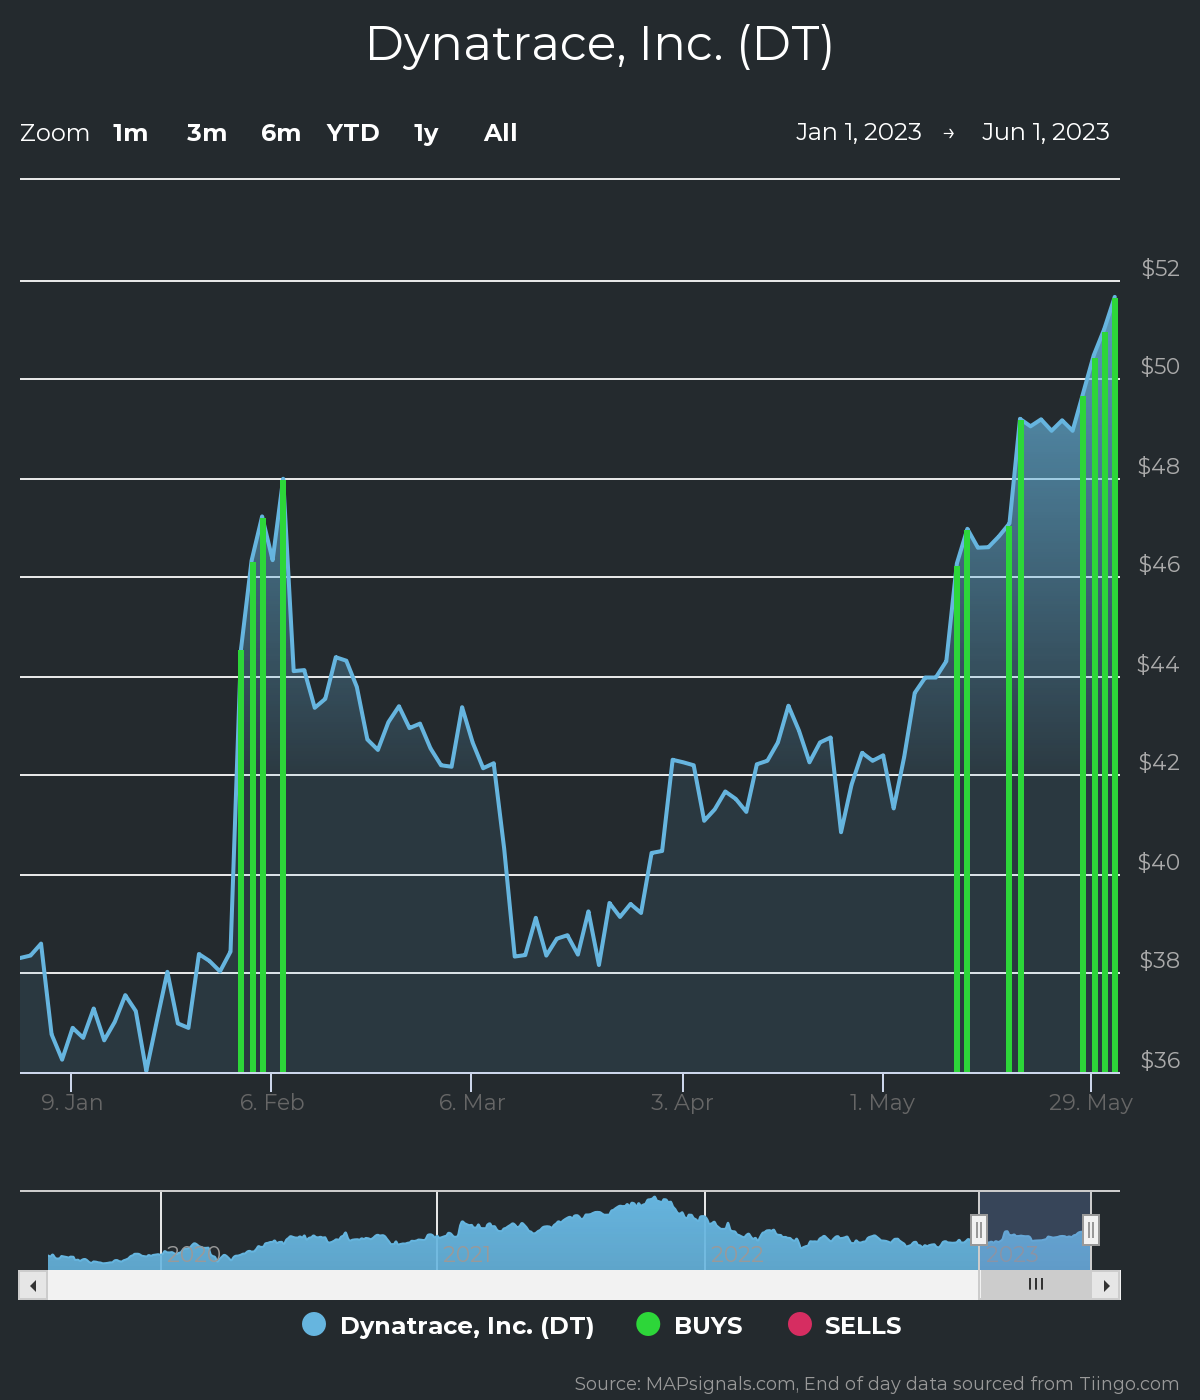The height and width of the screenshot is (1400, 1200).
Task: Click the 2021 navigator year label
Action: coord(467,1254)
